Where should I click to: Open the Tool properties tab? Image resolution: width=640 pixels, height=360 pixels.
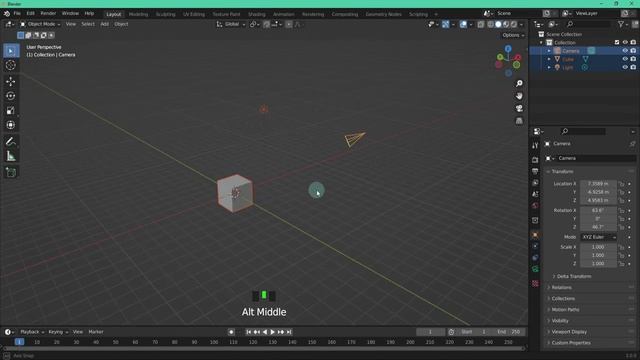pyautogui.click(x=535, y=146)
